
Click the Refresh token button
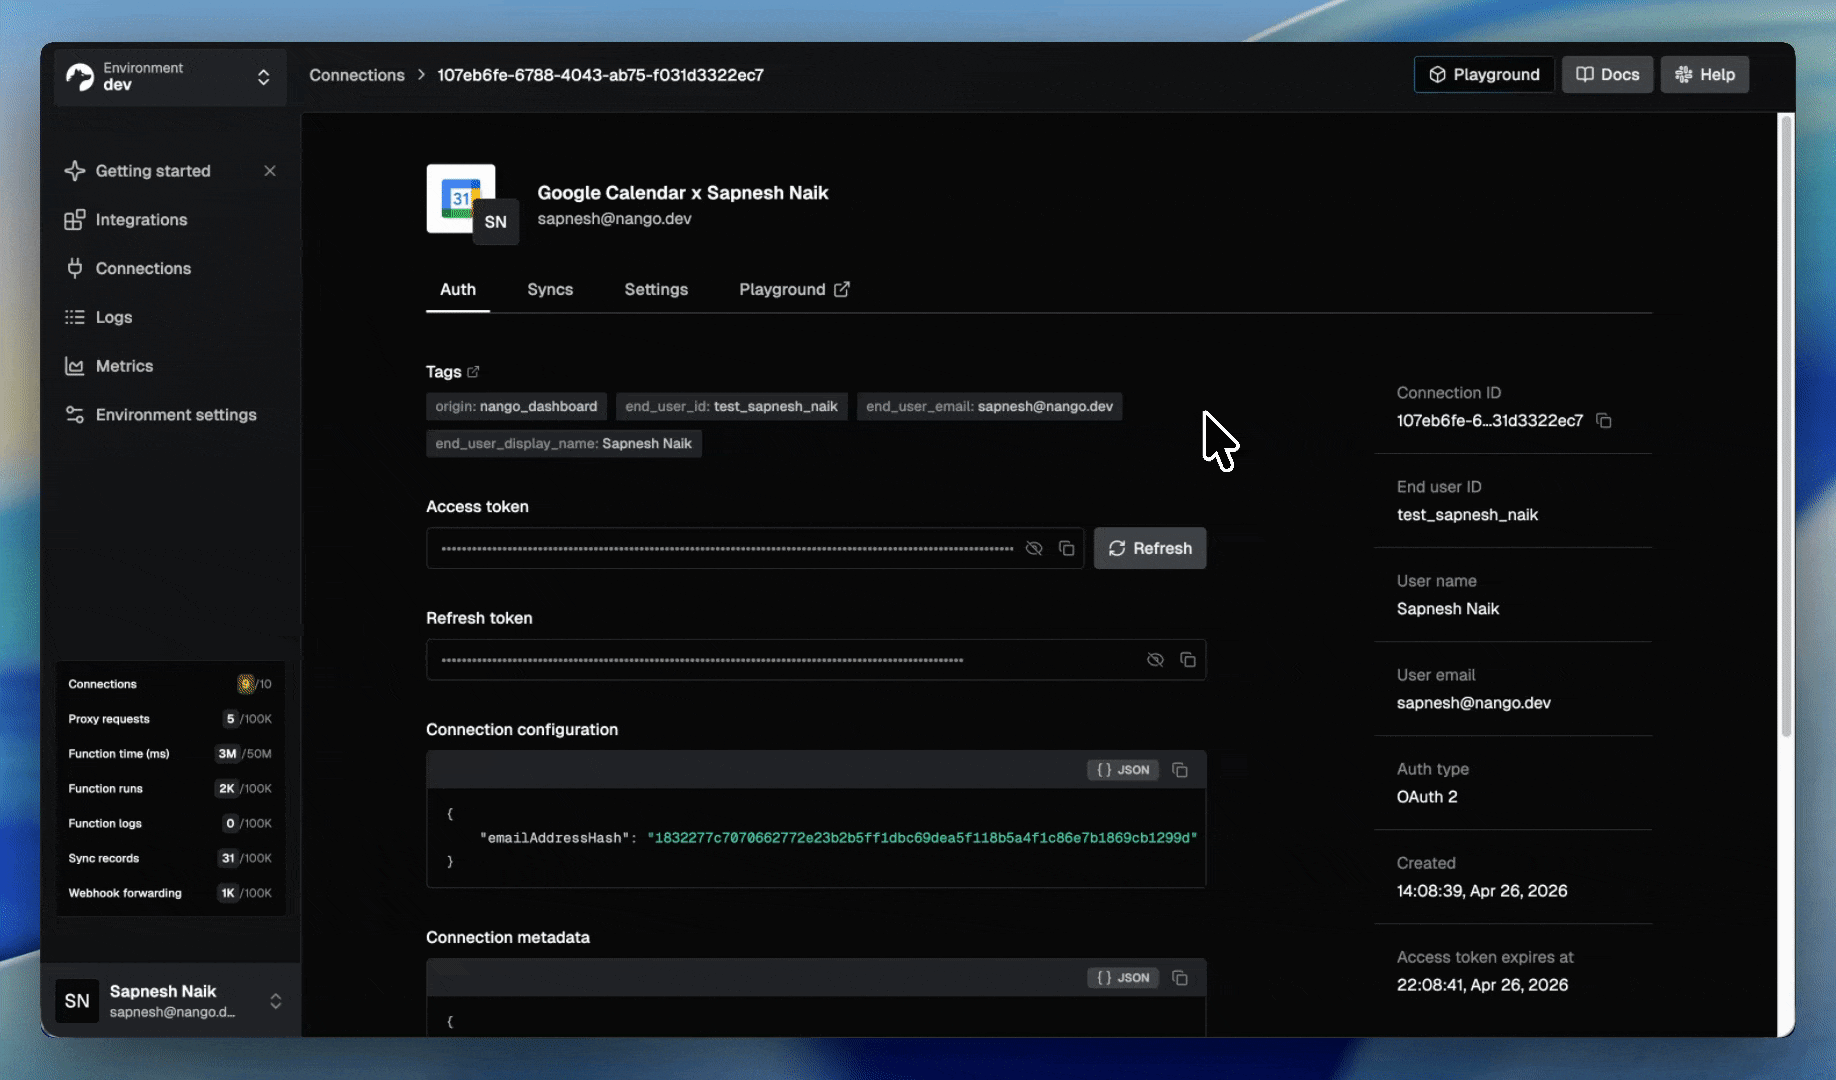coord(1150,549)
